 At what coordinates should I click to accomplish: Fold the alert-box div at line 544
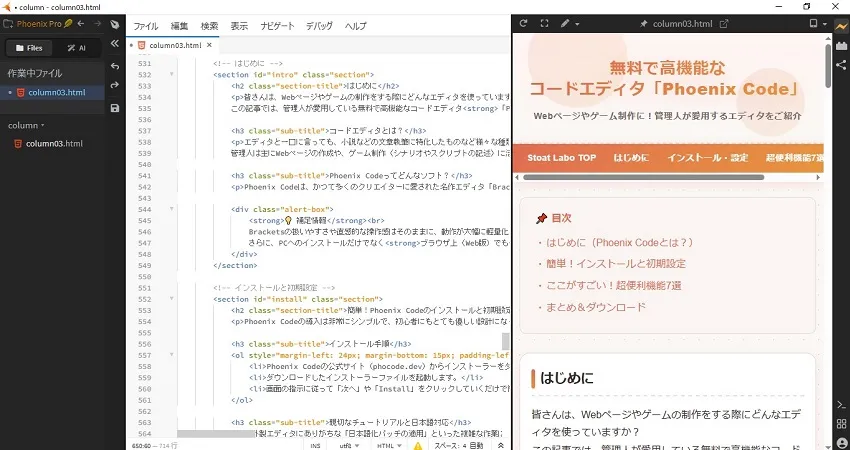(172, 209)
